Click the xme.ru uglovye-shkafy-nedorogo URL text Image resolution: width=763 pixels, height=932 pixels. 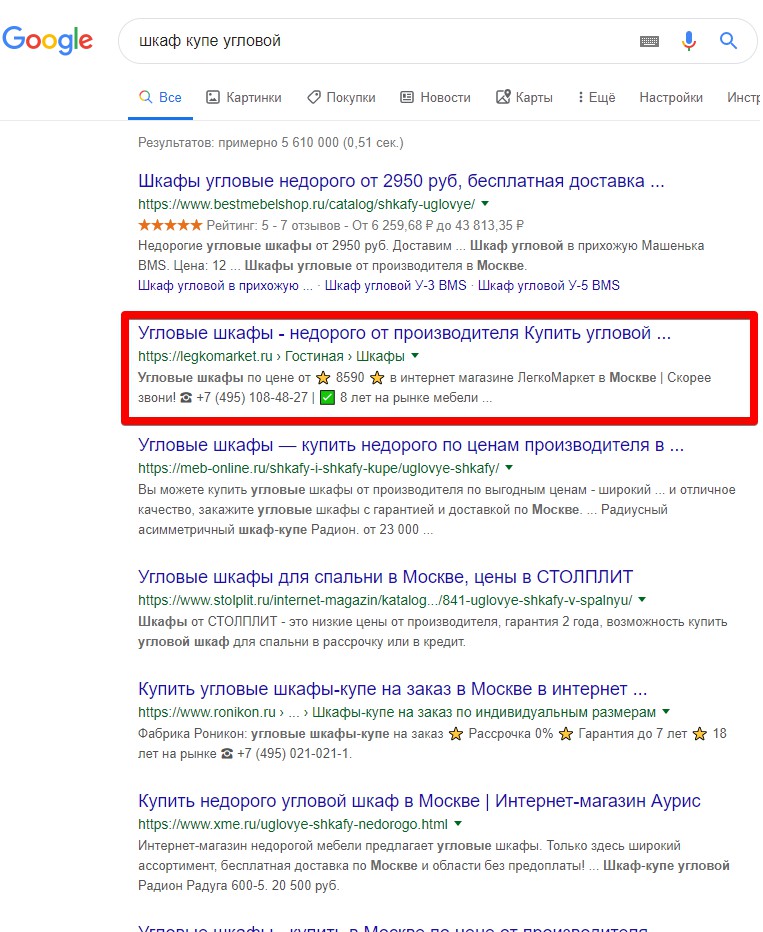pyautogui.click(x=293, y=824)
